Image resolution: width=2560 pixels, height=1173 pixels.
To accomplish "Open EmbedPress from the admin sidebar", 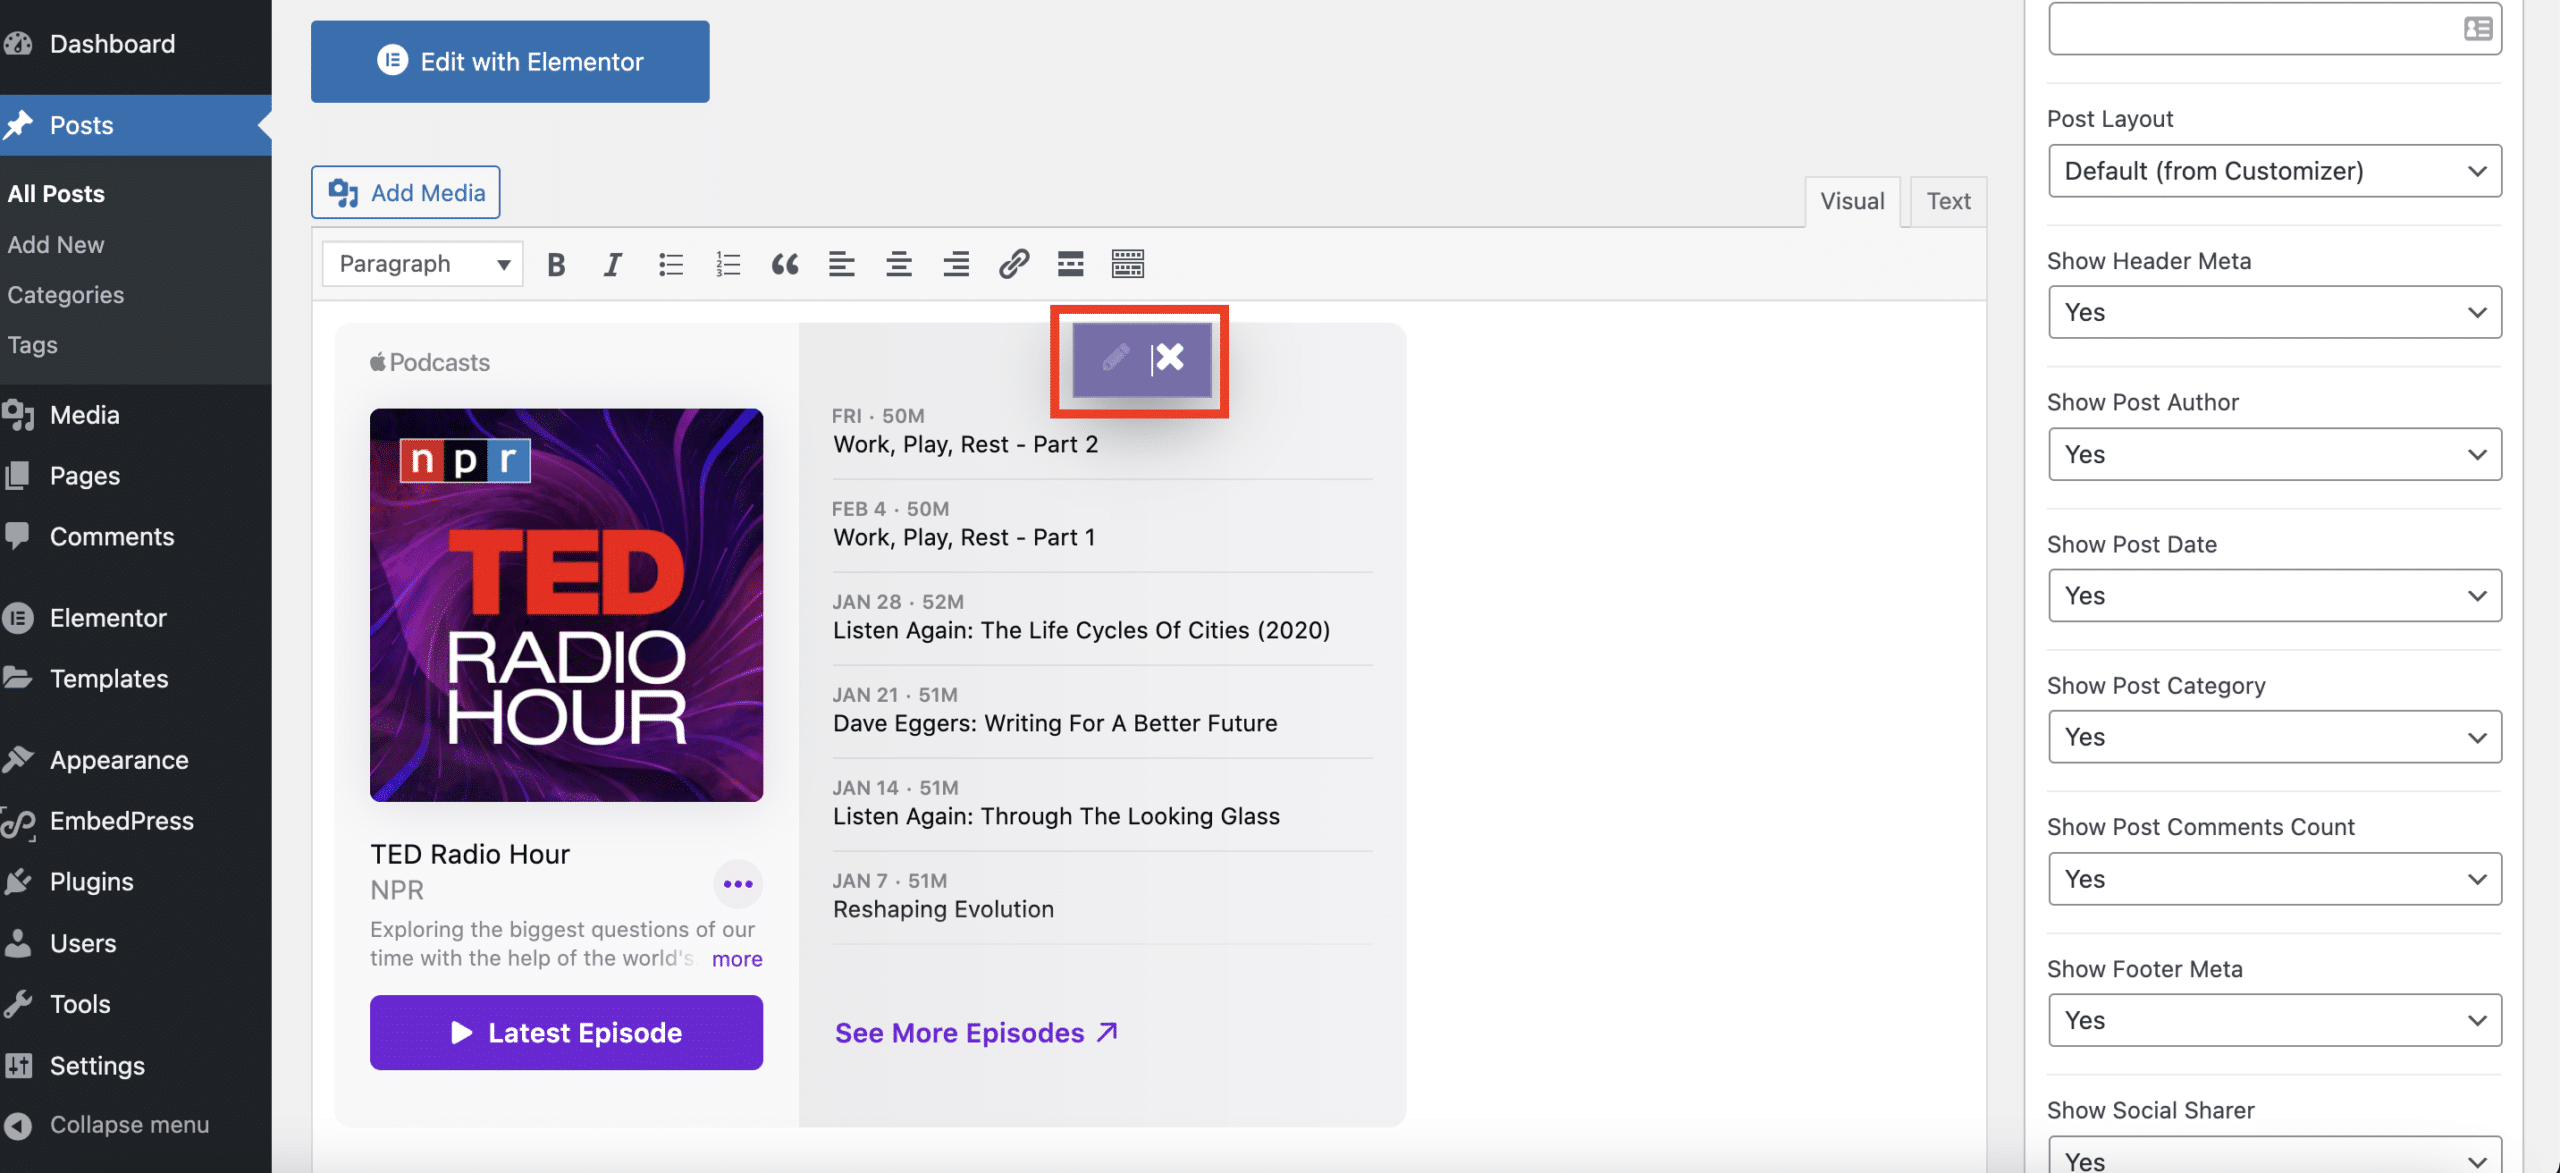I will 122,820.
